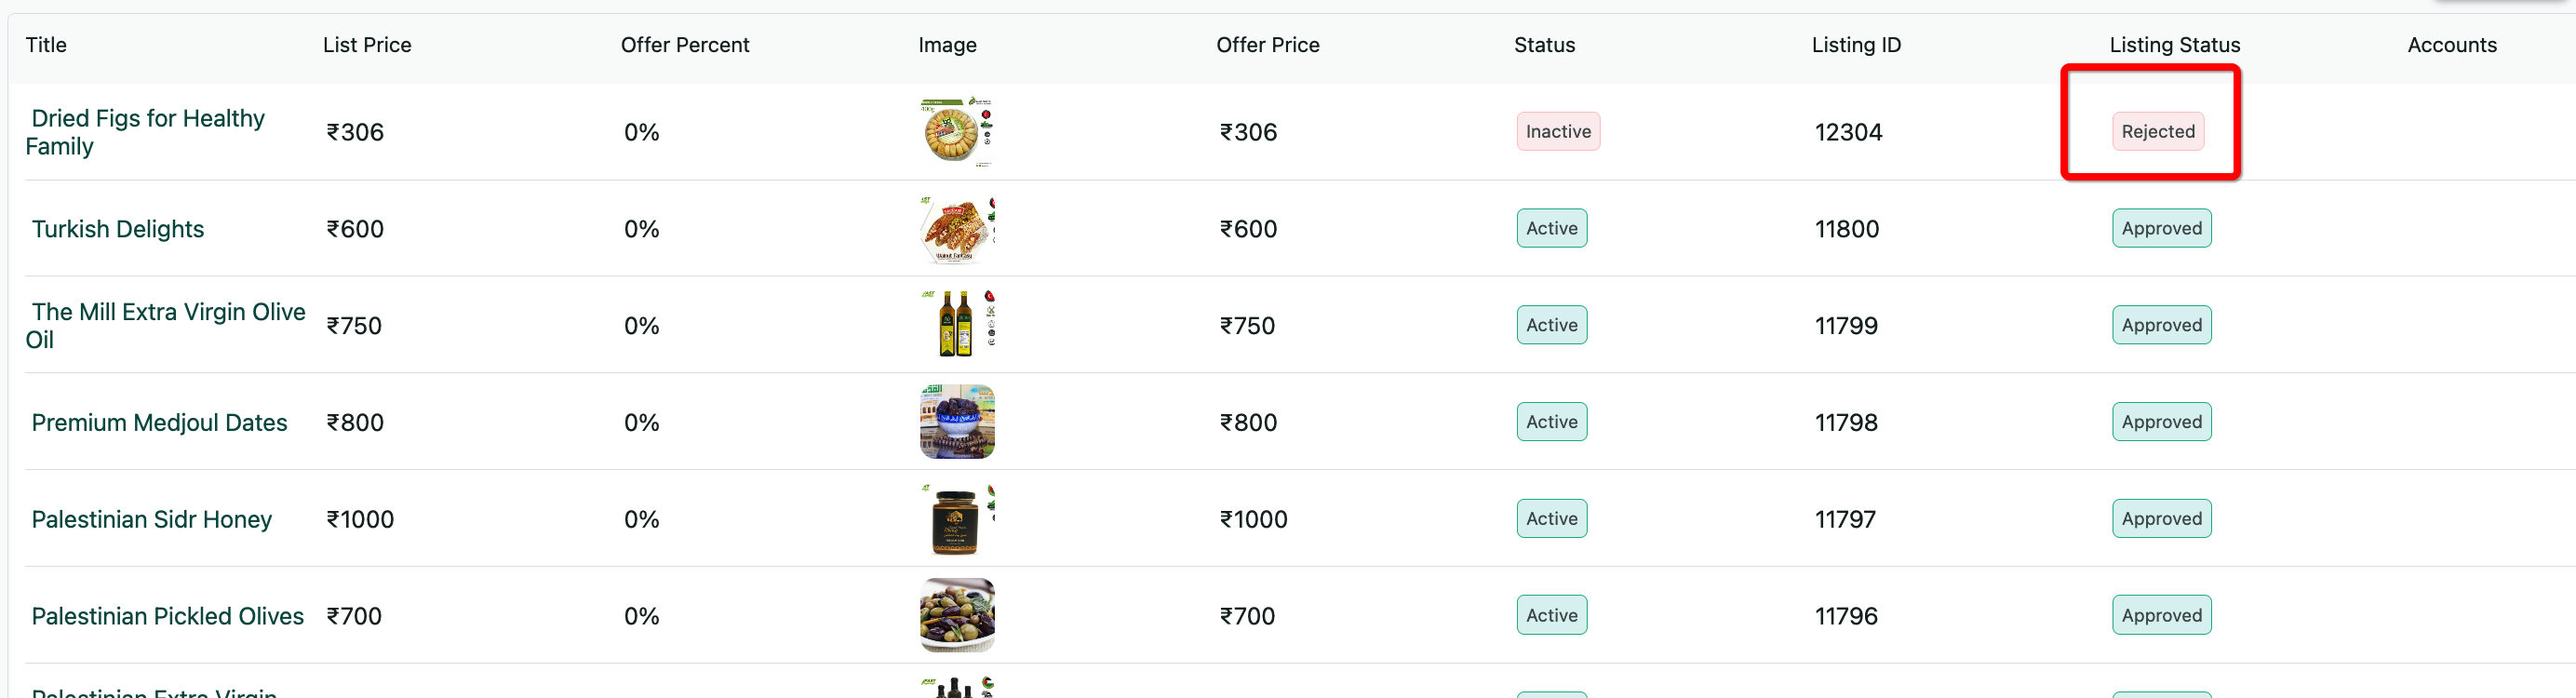
Task: Click the Approved badge for Premium Medjoul Dates
Action: pyautogui.click(x=2161, y=422)
